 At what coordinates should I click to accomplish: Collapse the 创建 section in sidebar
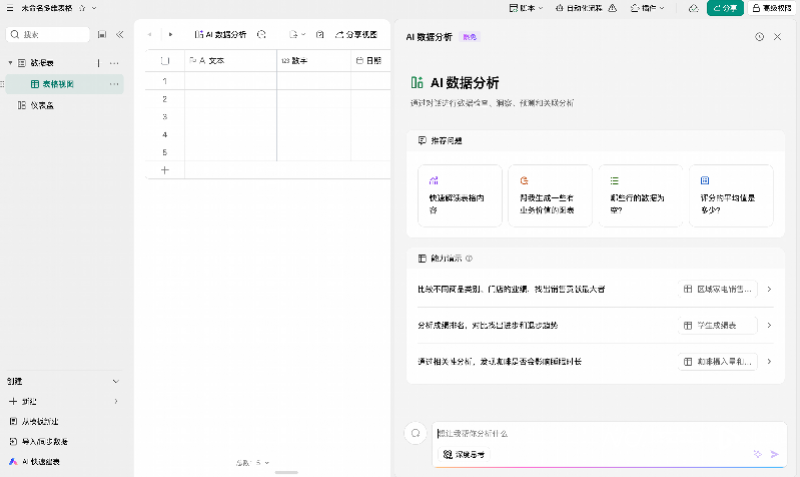pyautogui.click(x=115, y=381)
